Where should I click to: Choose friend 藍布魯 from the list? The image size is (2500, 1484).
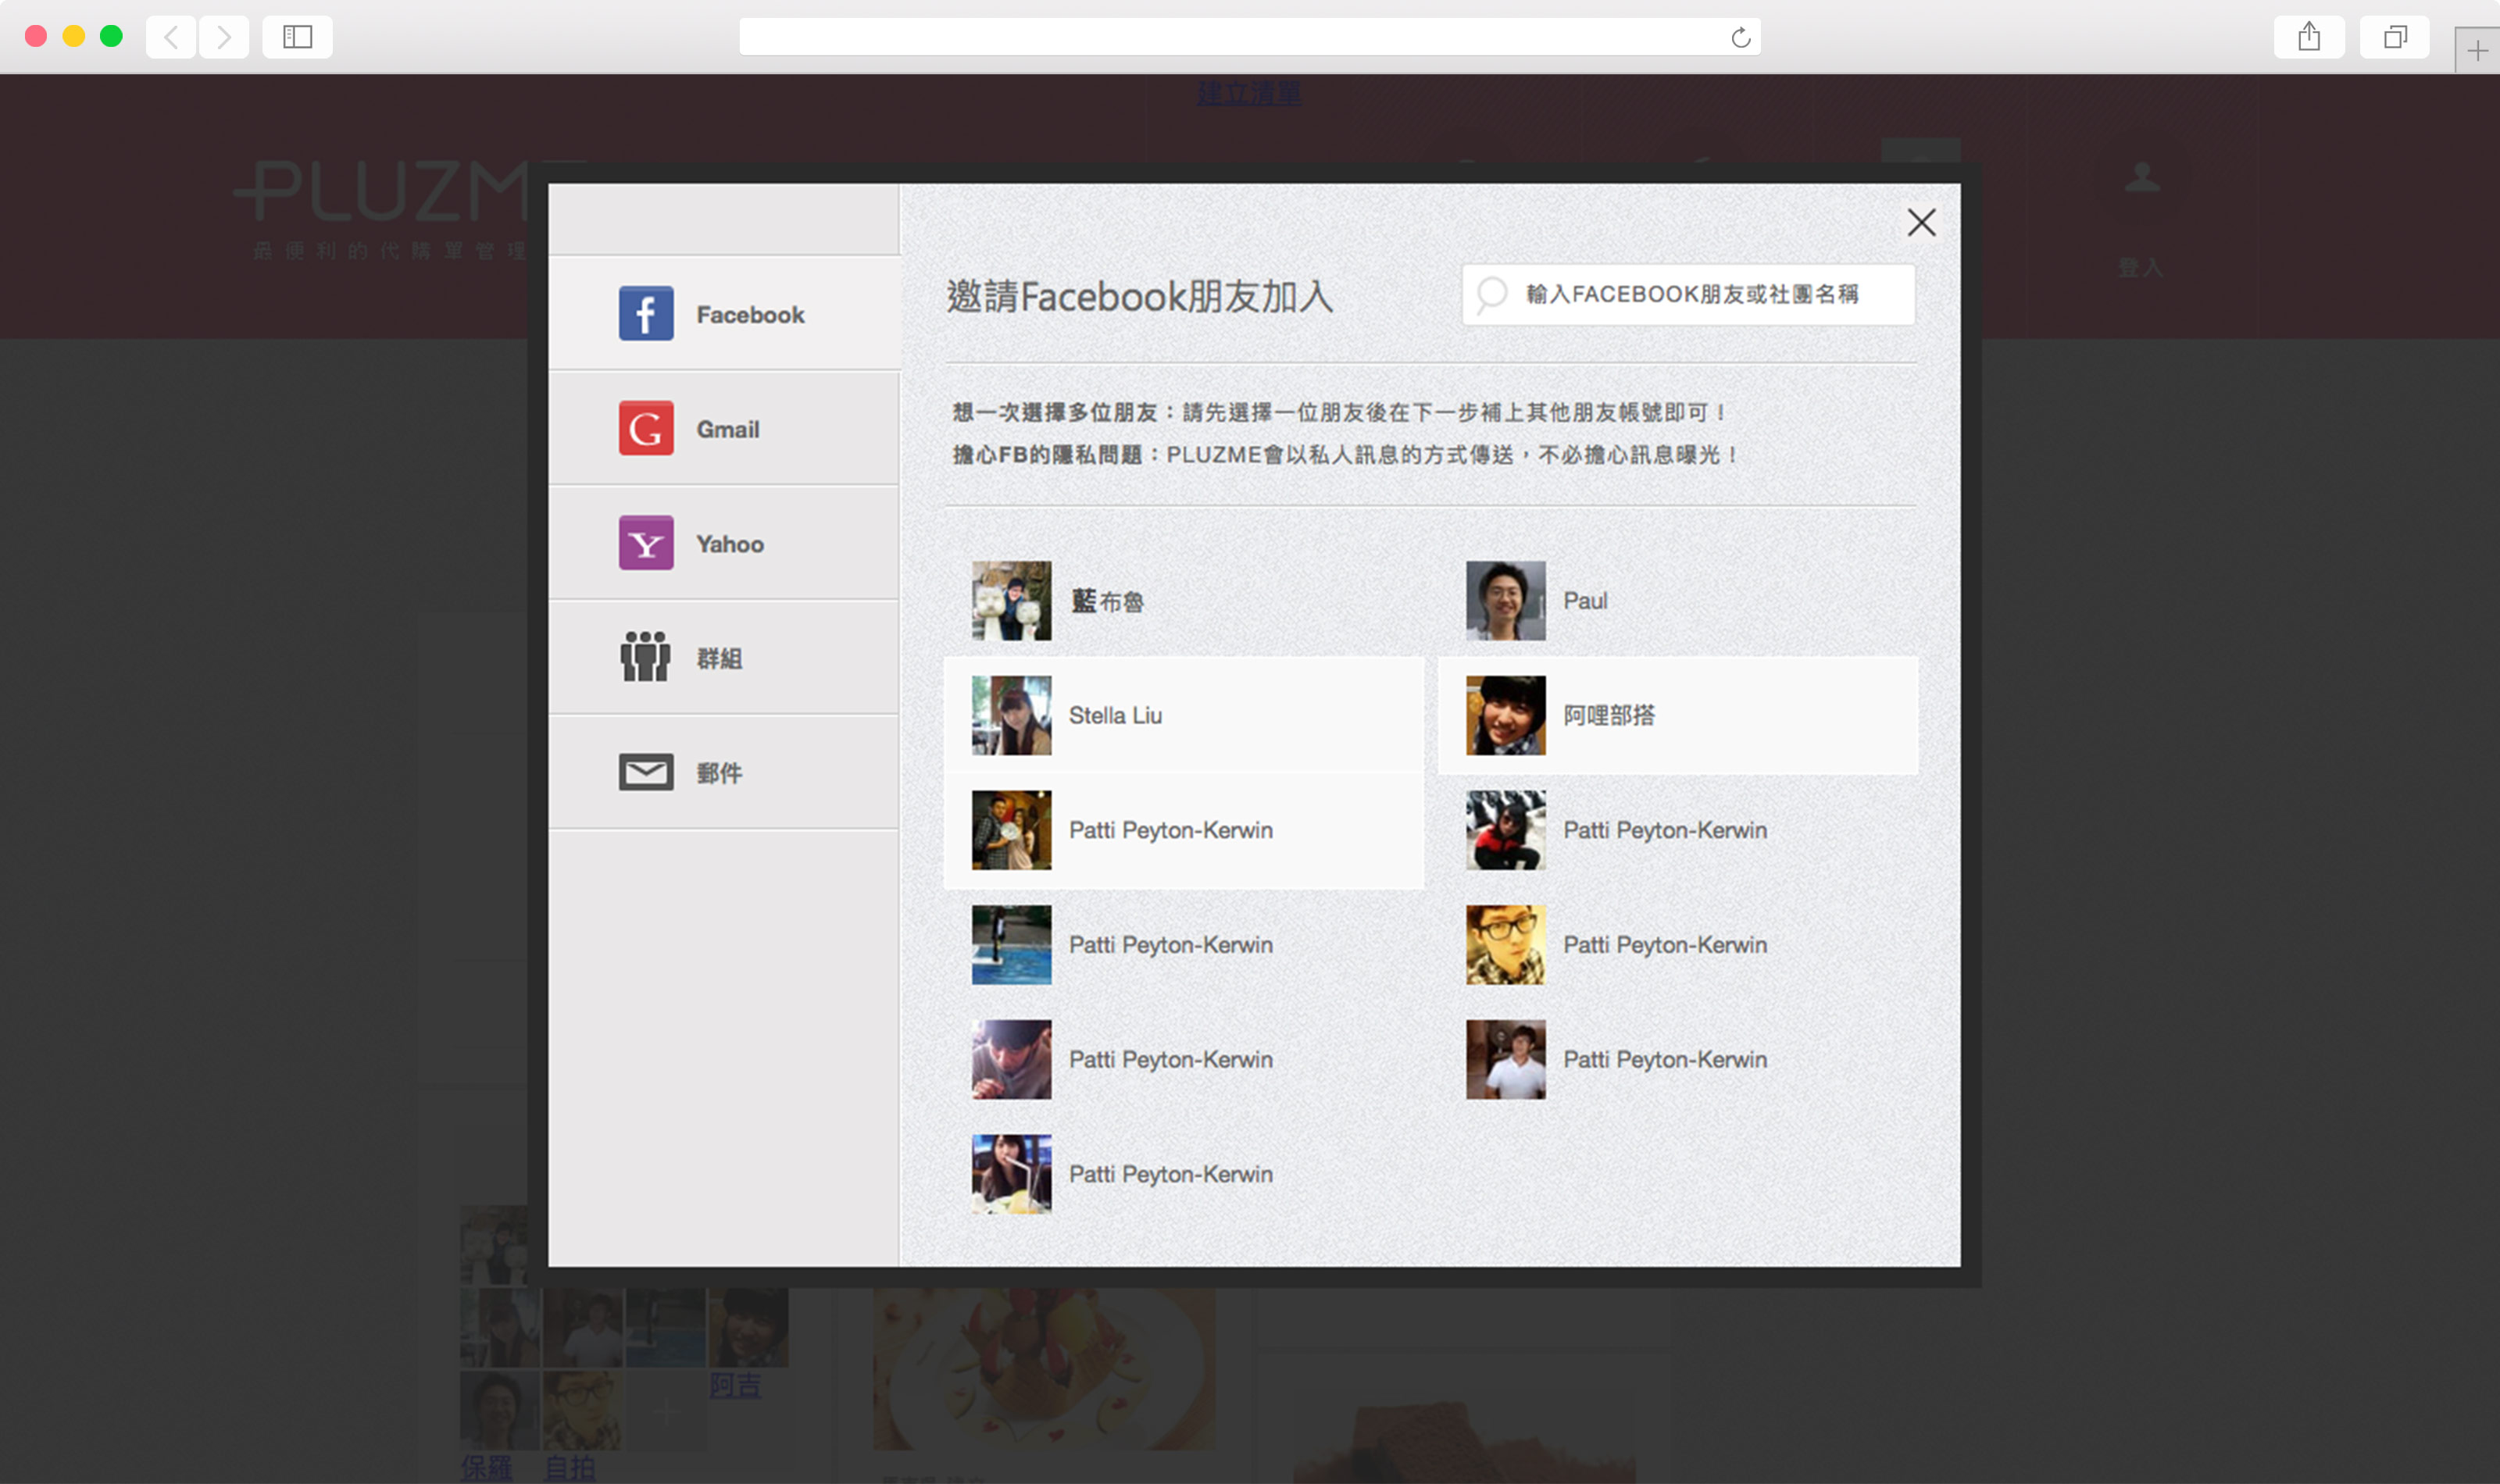[x=1106, y=600]
